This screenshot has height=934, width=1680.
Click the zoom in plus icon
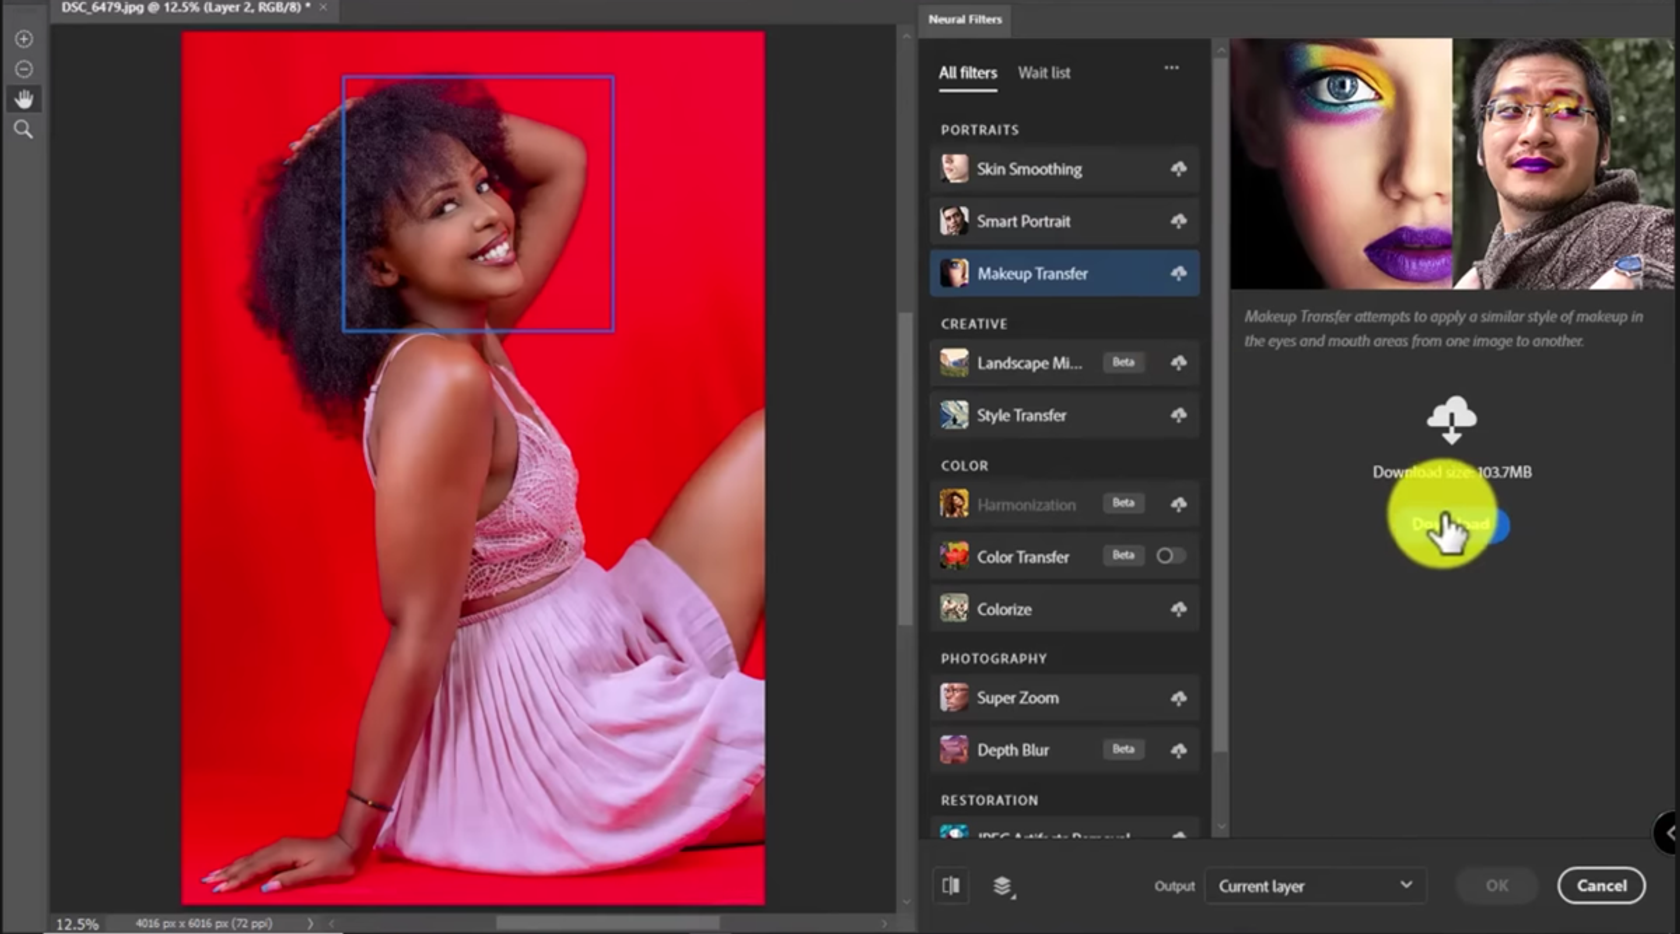tap(24, 39)
